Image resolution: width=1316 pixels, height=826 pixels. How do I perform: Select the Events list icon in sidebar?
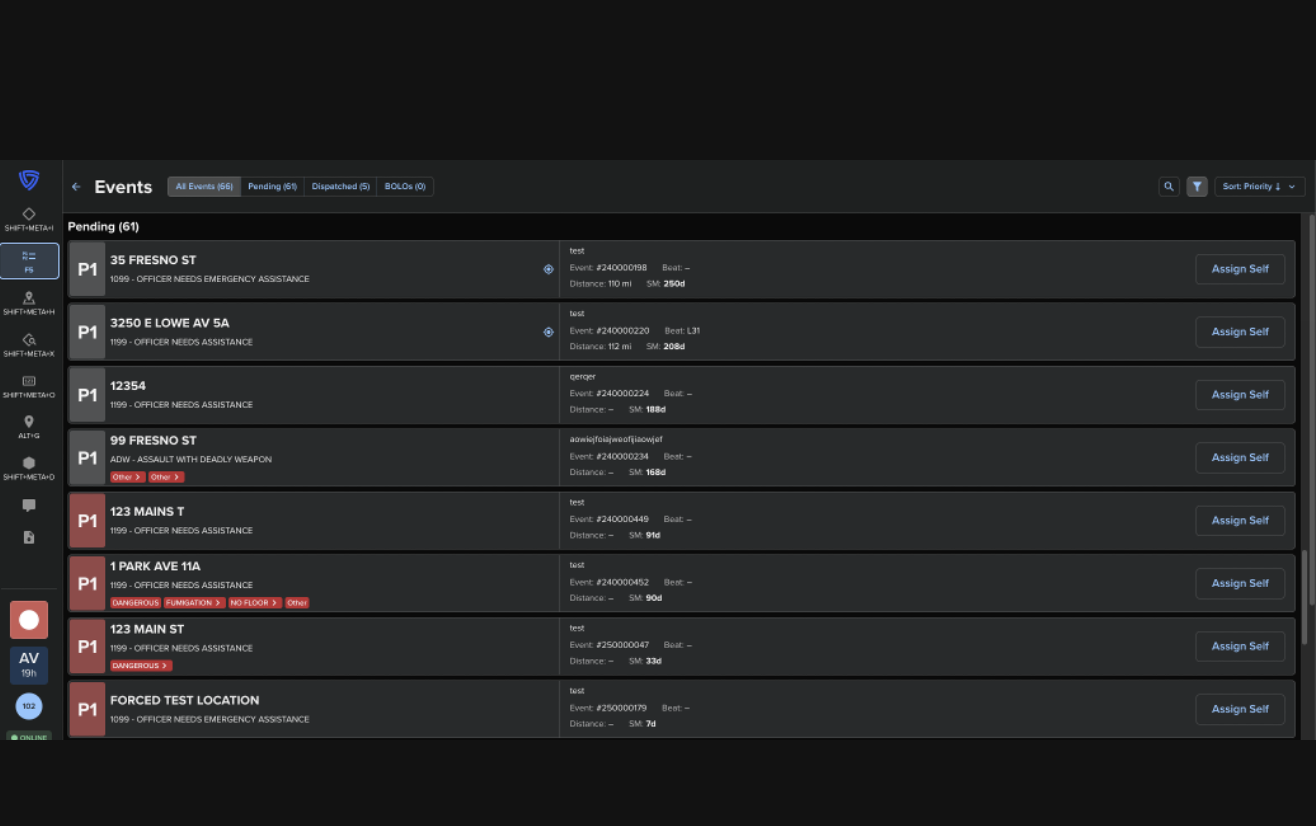[x=29, y=260]
